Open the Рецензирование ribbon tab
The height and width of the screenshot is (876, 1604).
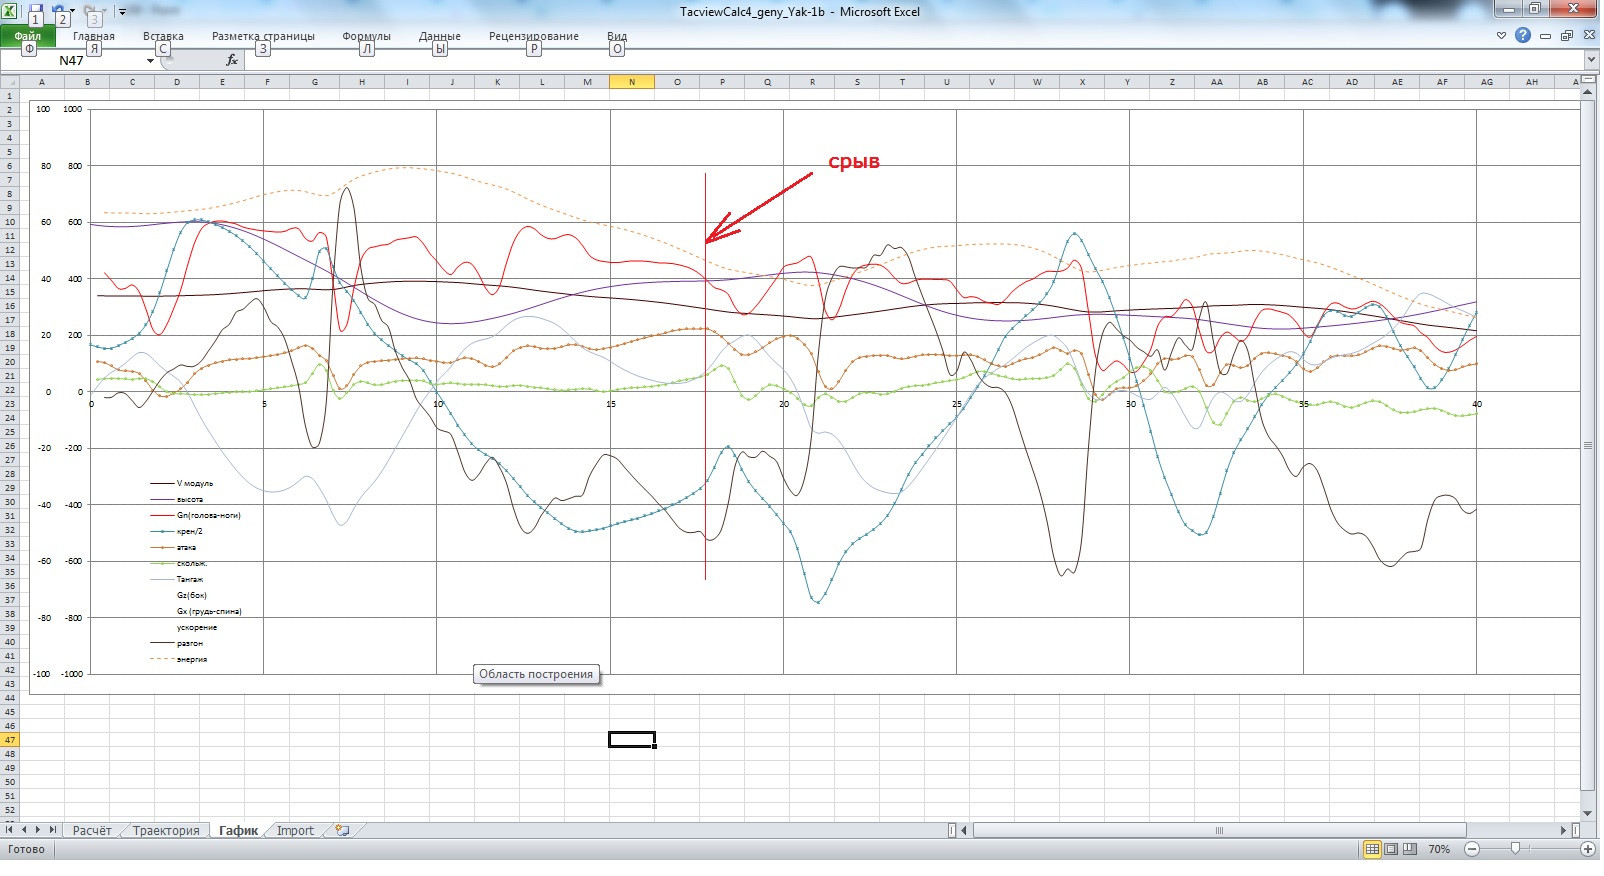click(x=534, y=36)
